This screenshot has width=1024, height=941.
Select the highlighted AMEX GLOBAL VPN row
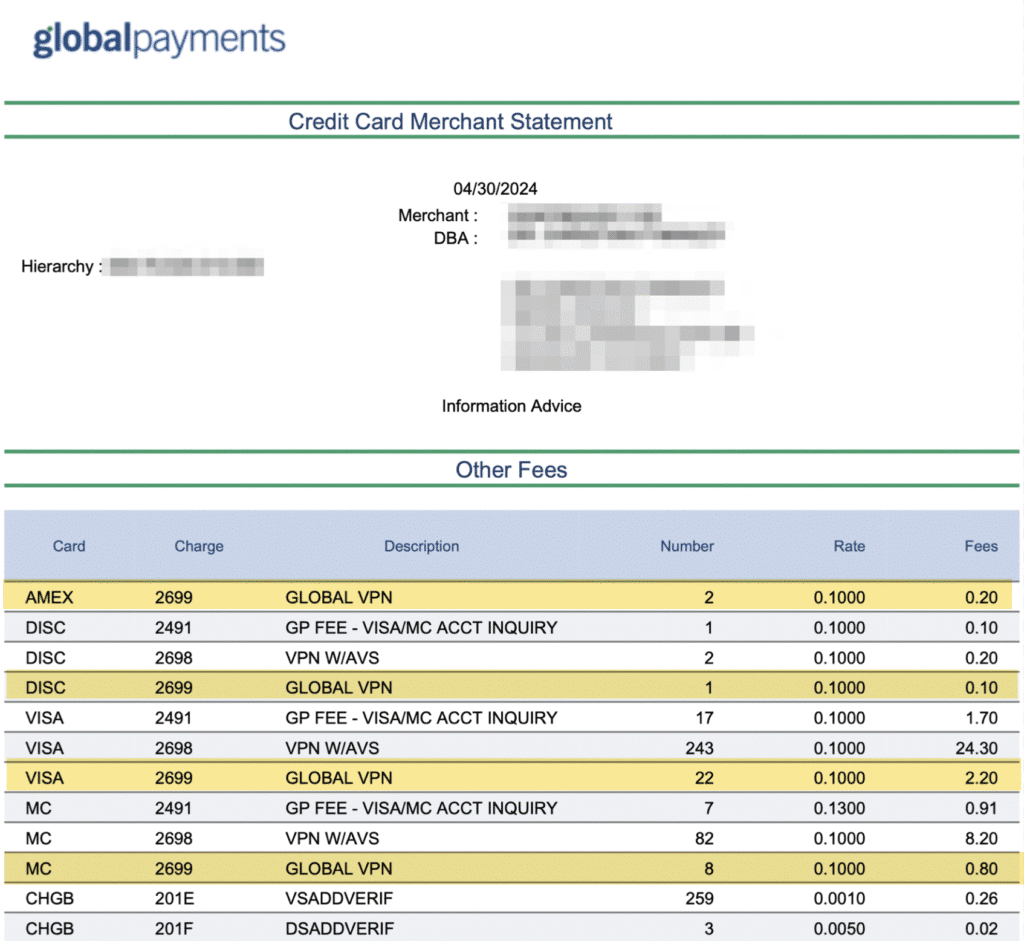[x=510, y=598]
